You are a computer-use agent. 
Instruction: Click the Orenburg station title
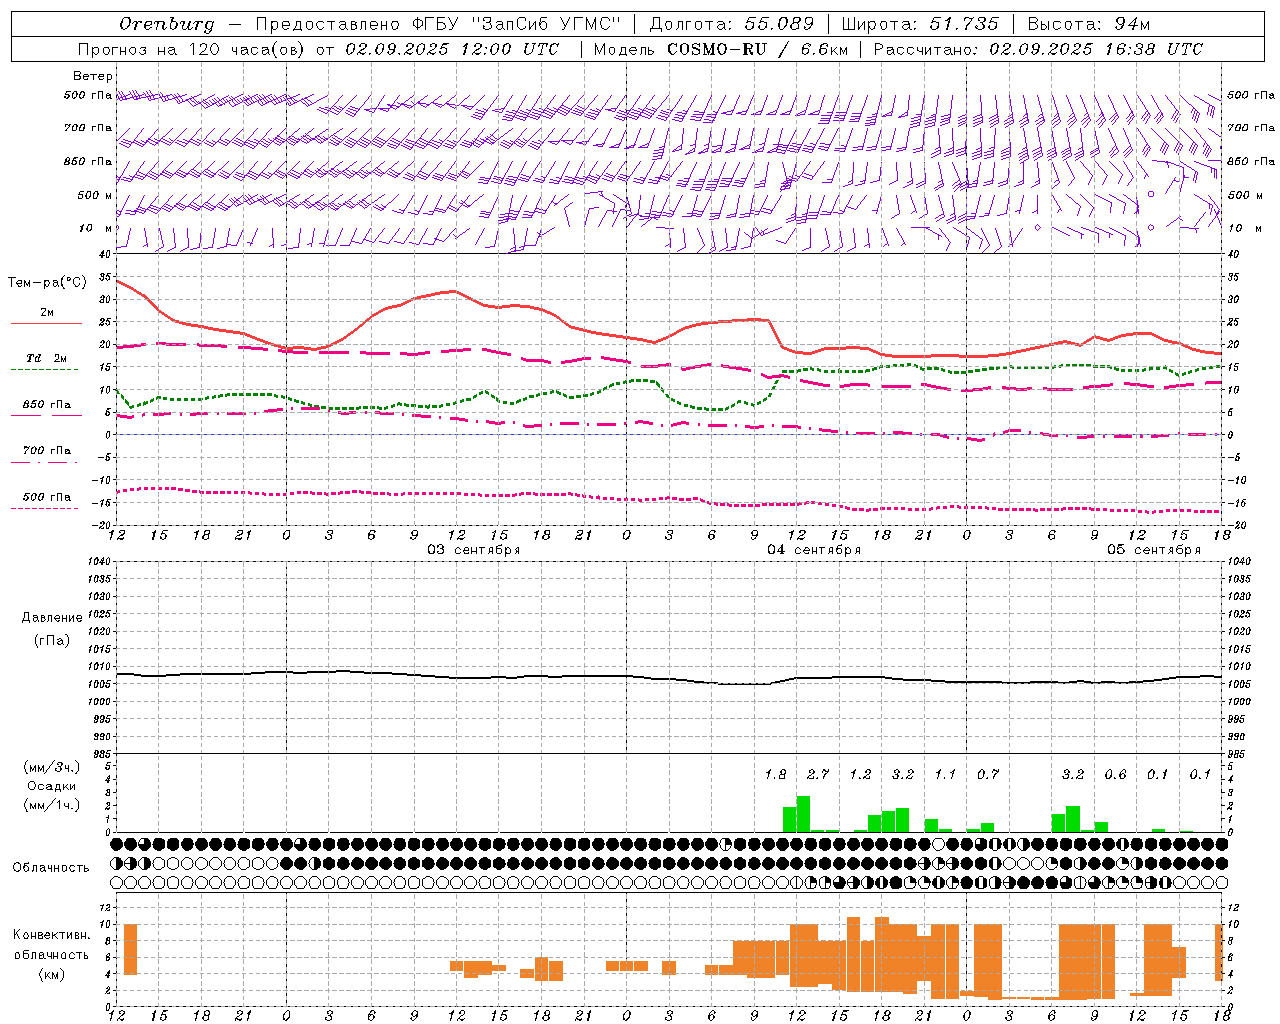pos(167,24)
